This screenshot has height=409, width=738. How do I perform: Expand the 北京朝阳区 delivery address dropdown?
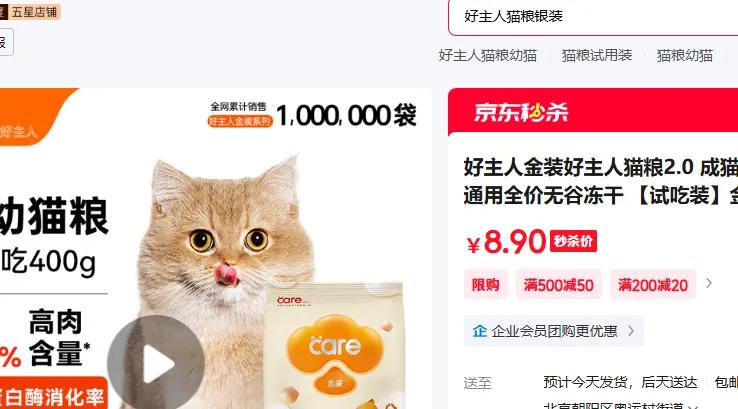point(693,407)
